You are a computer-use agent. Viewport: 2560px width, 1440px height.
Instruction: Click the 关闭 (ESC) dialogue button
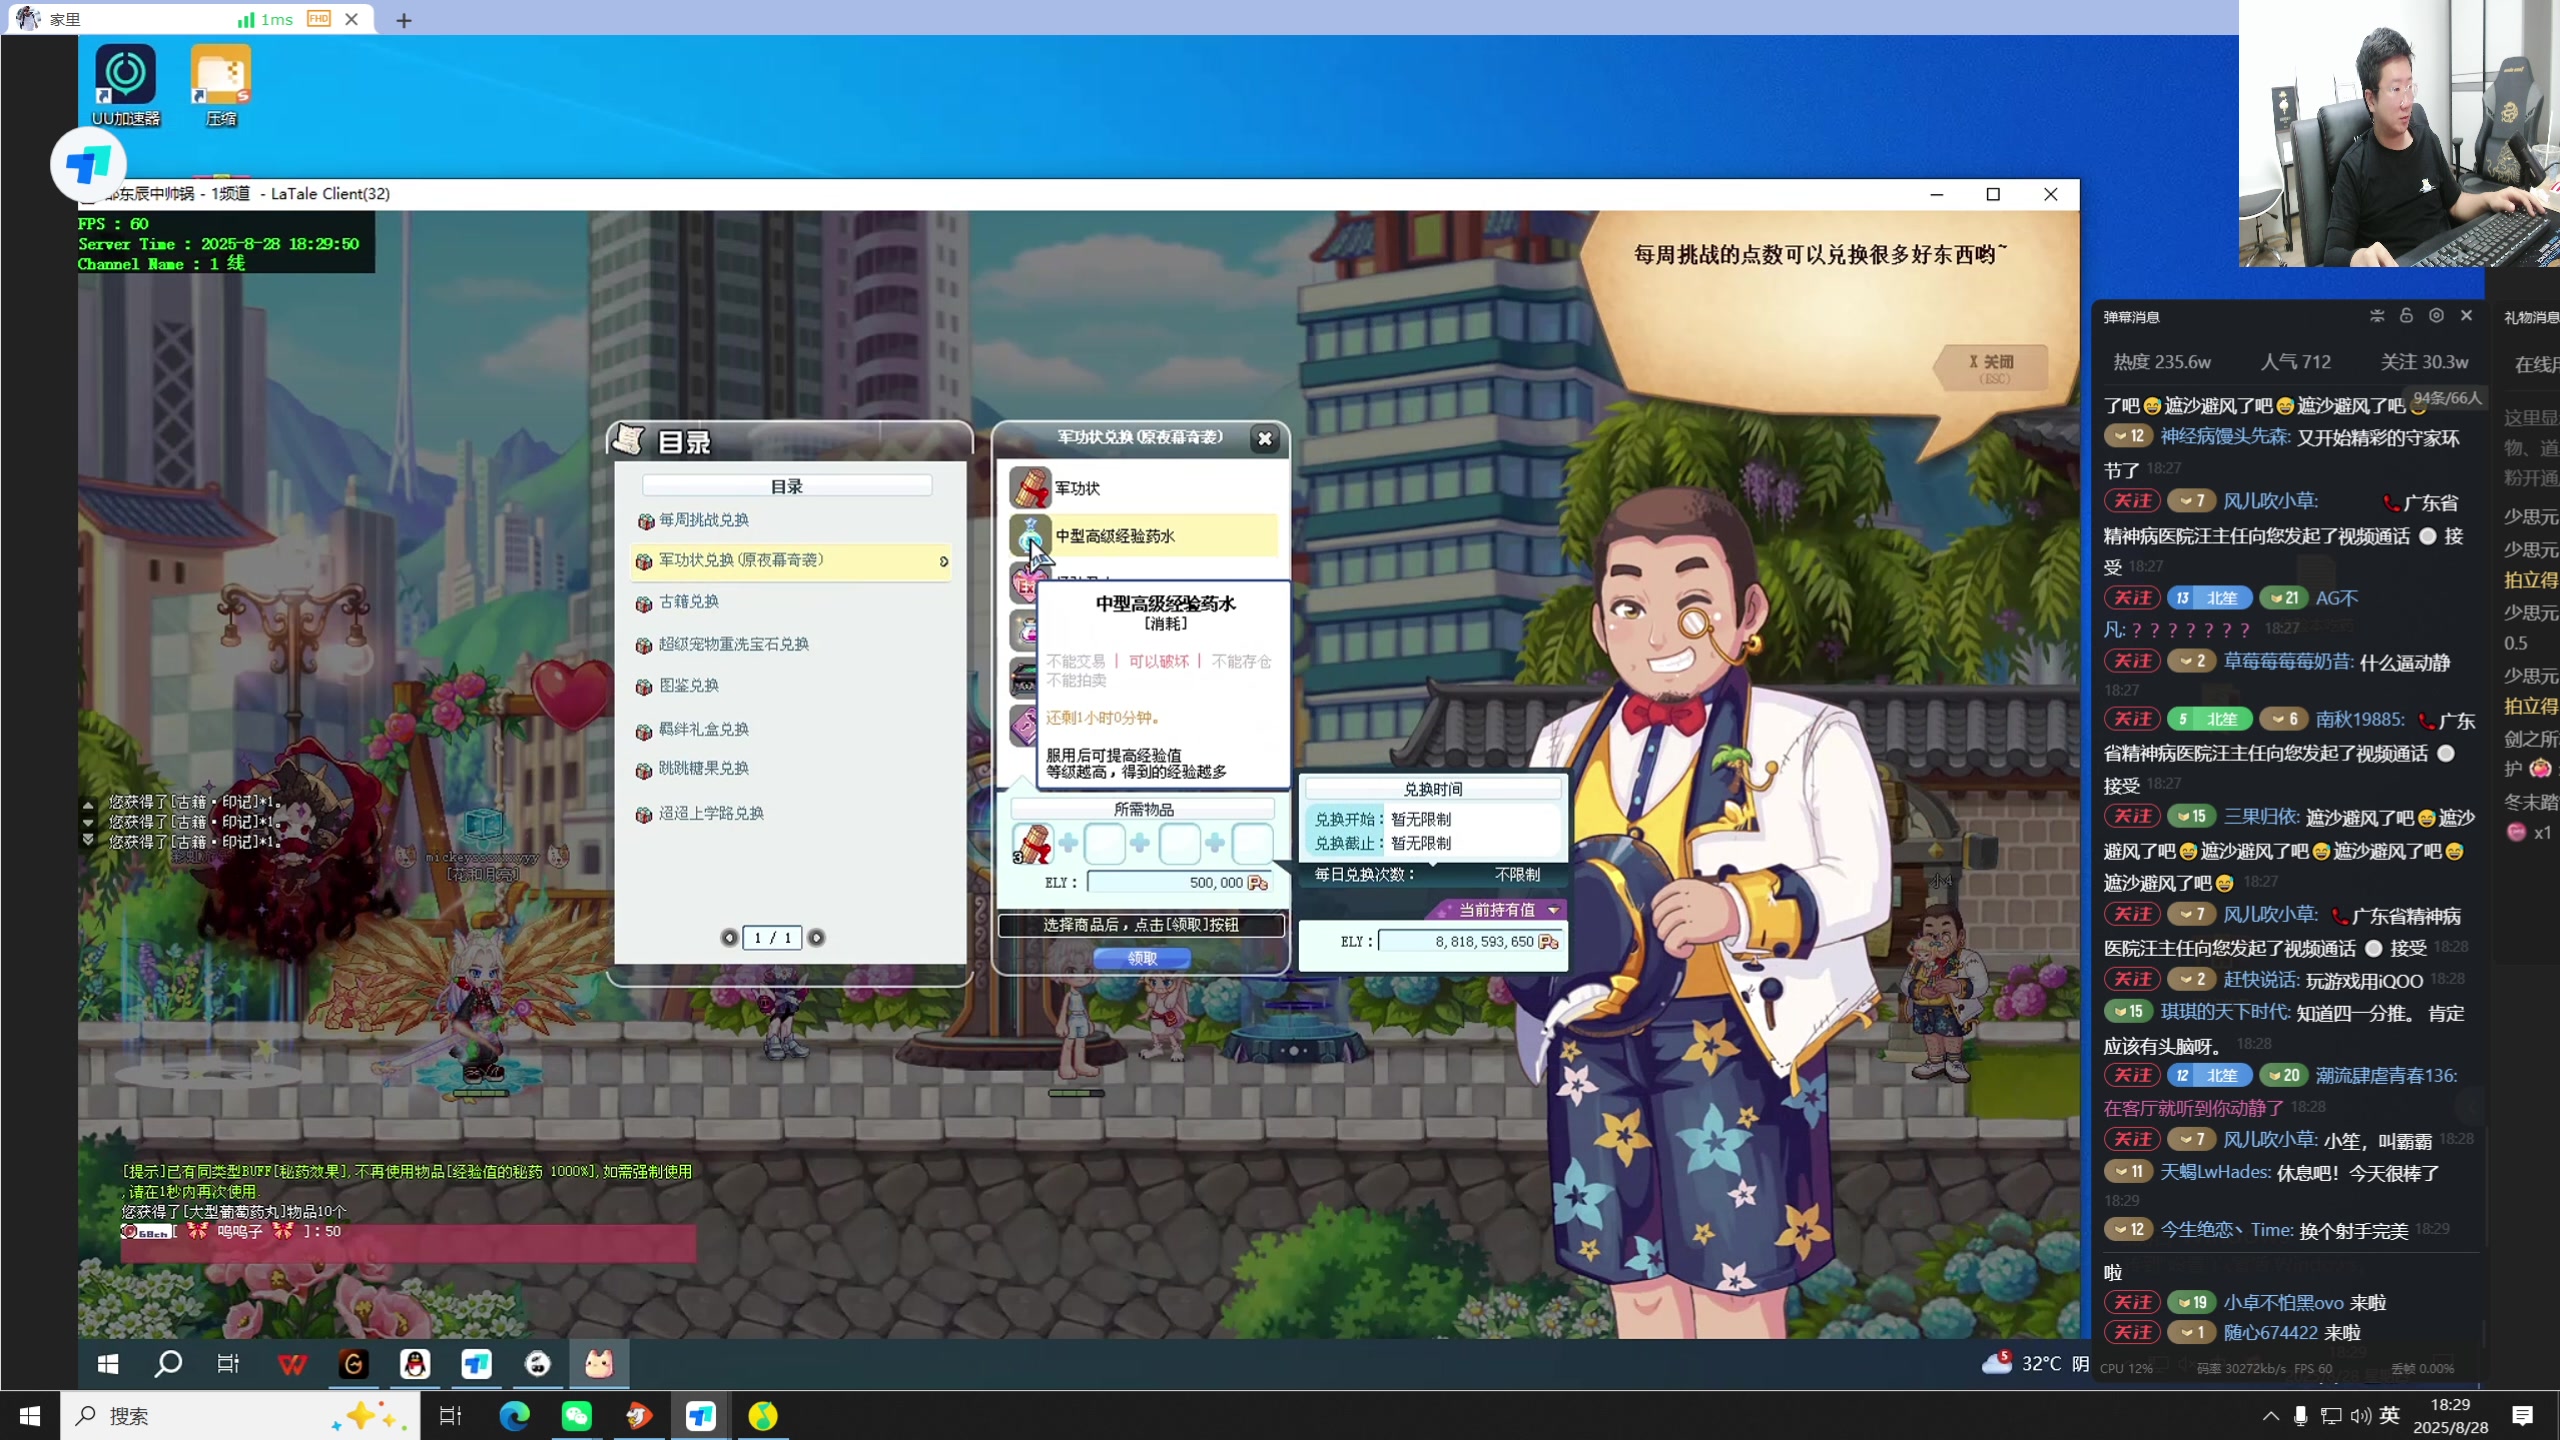click(1991, 367)
